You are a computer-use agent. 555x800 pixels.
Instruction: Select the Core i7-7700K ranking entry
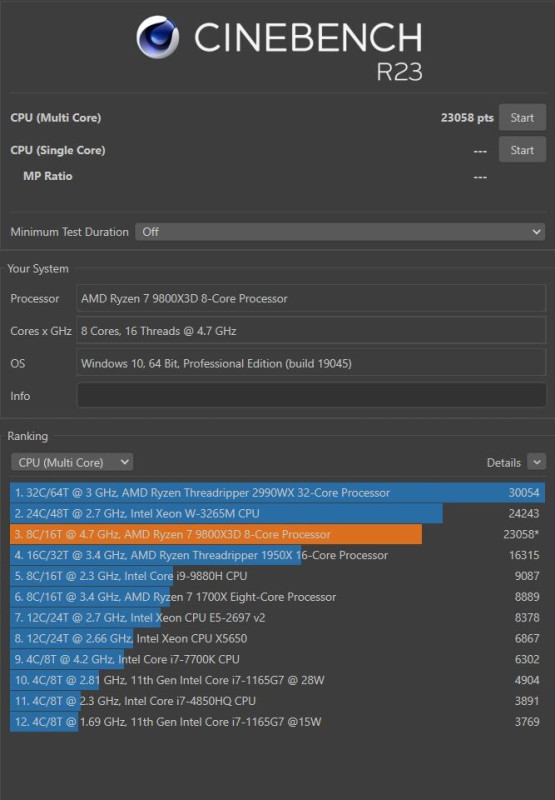coord(277,659)
